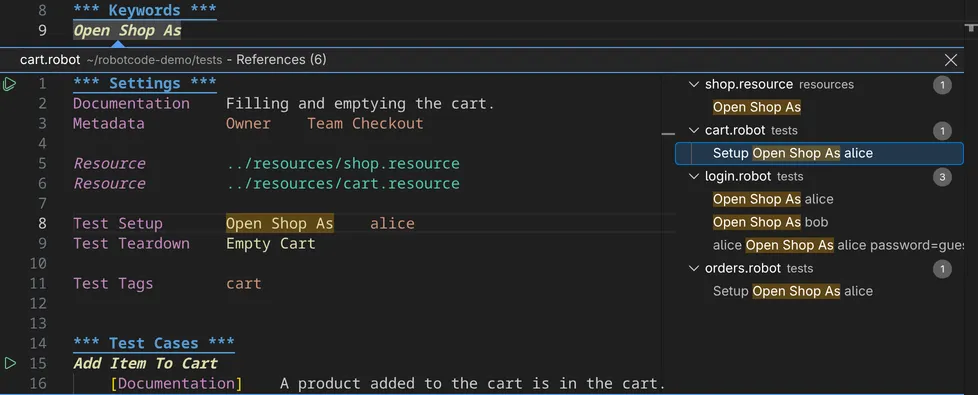Click the 'Owner' metadata key
The image size is (978, 395).
coord(248,124)
